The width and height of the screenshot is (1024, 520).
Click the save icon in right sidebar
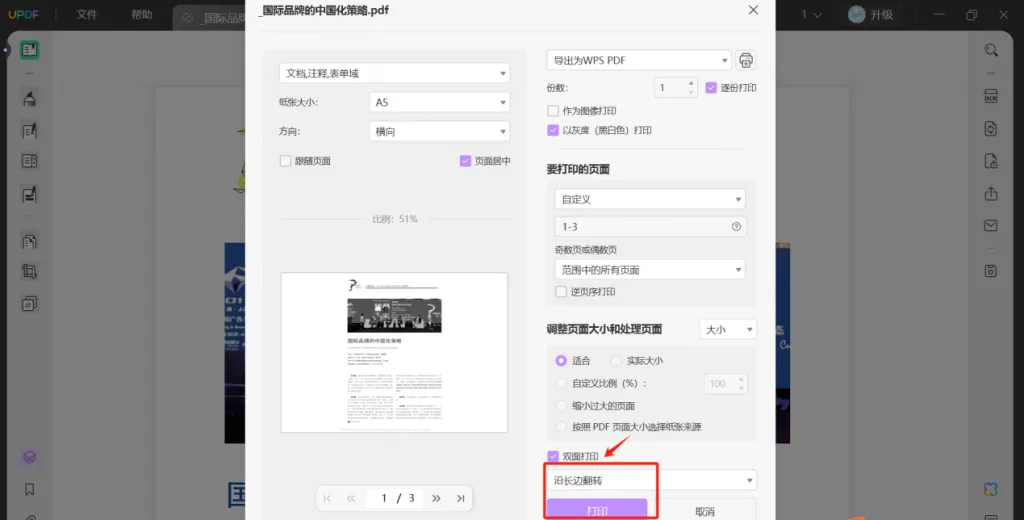click(x=991, y=270)
